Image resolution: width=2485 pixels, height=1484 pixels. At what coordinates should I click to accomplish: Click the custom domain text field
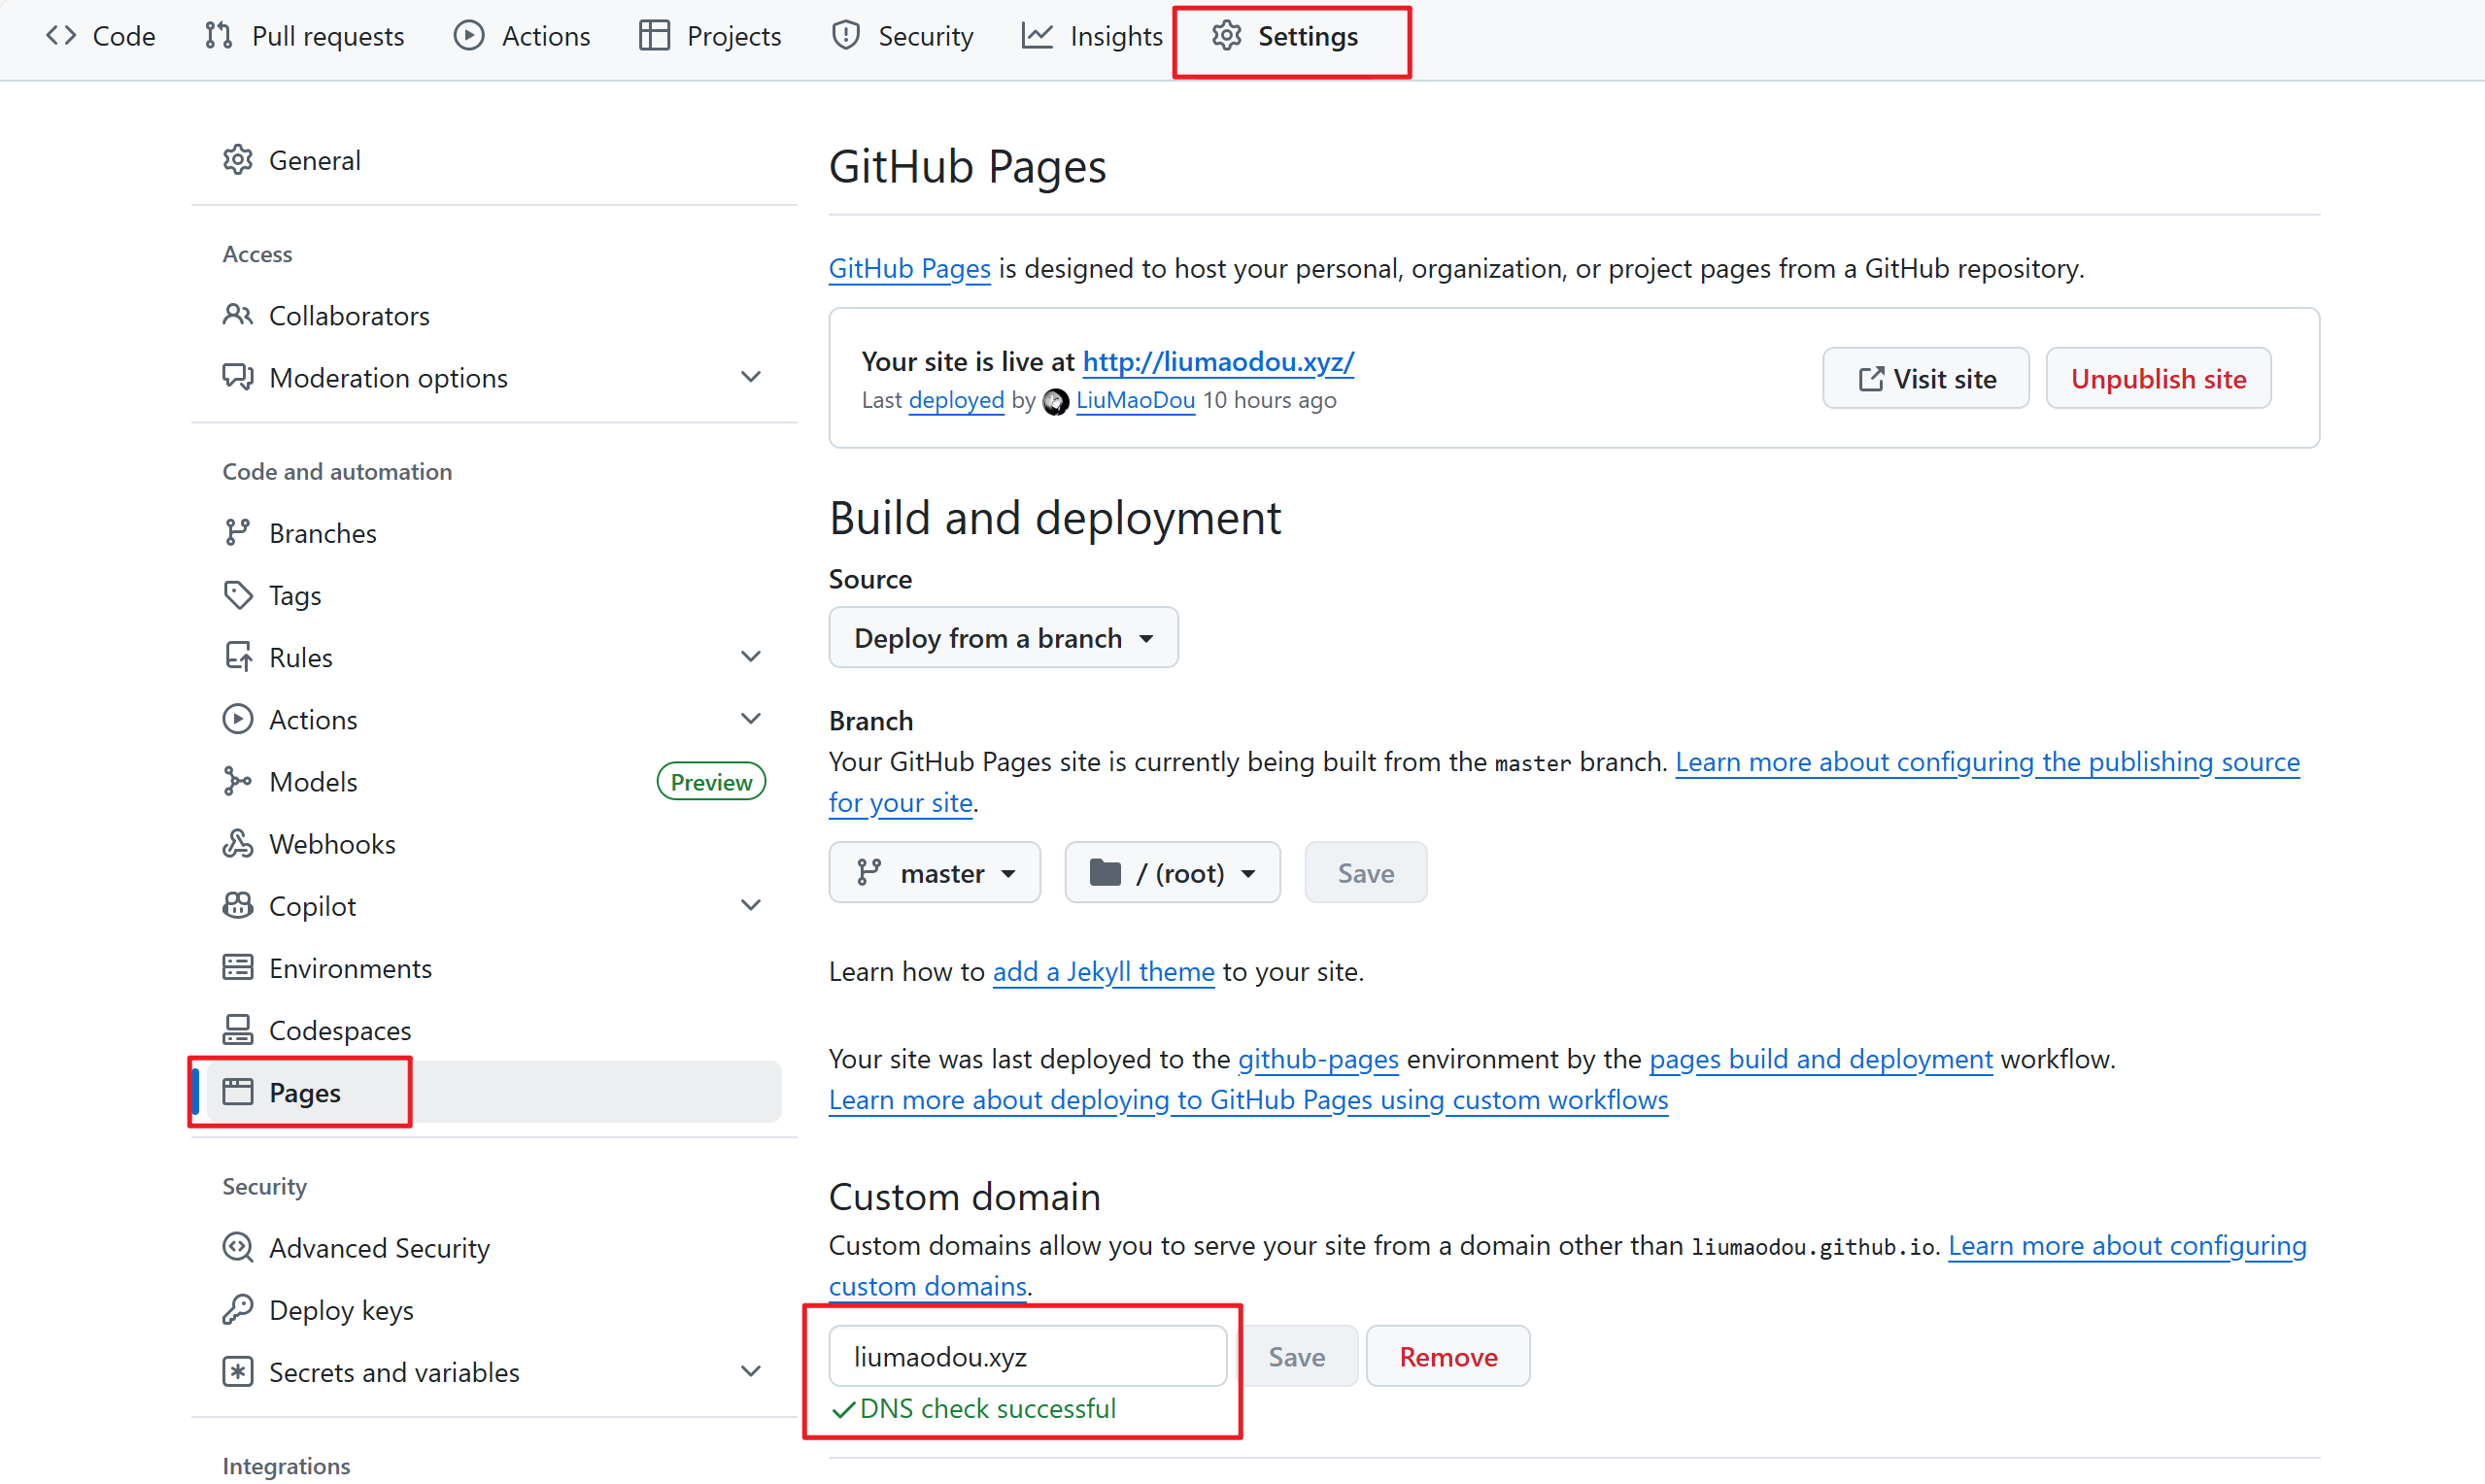(x=1027, y=1357)
